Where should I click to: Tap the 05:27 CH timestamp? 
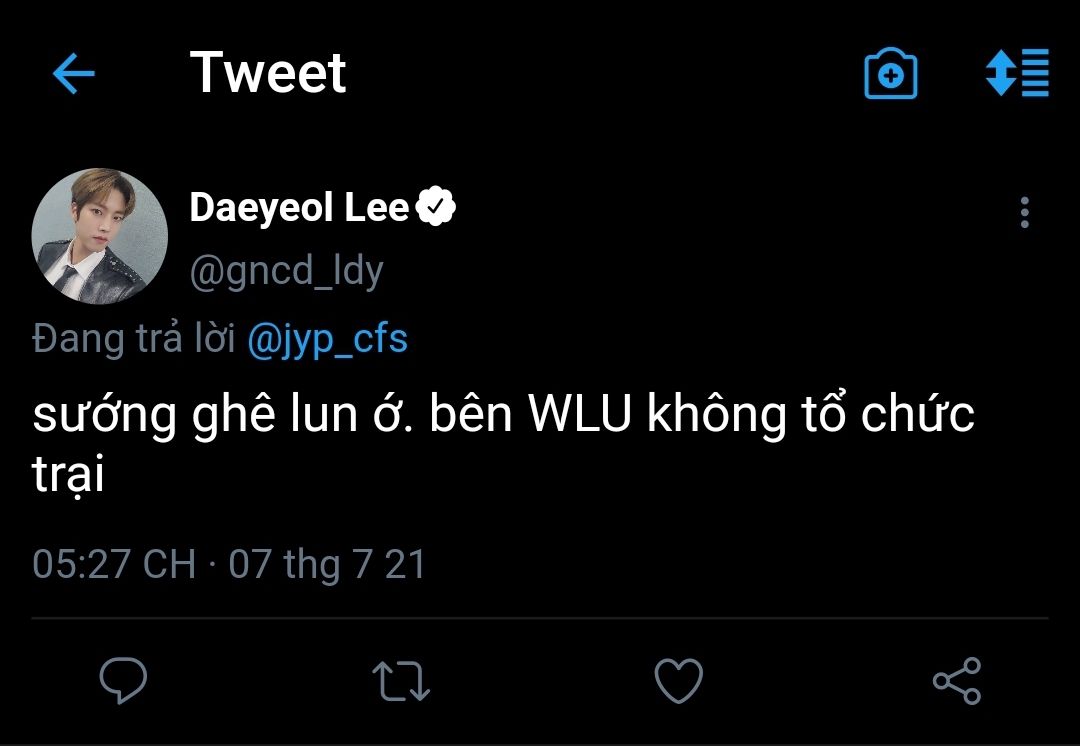click(113, 564)
